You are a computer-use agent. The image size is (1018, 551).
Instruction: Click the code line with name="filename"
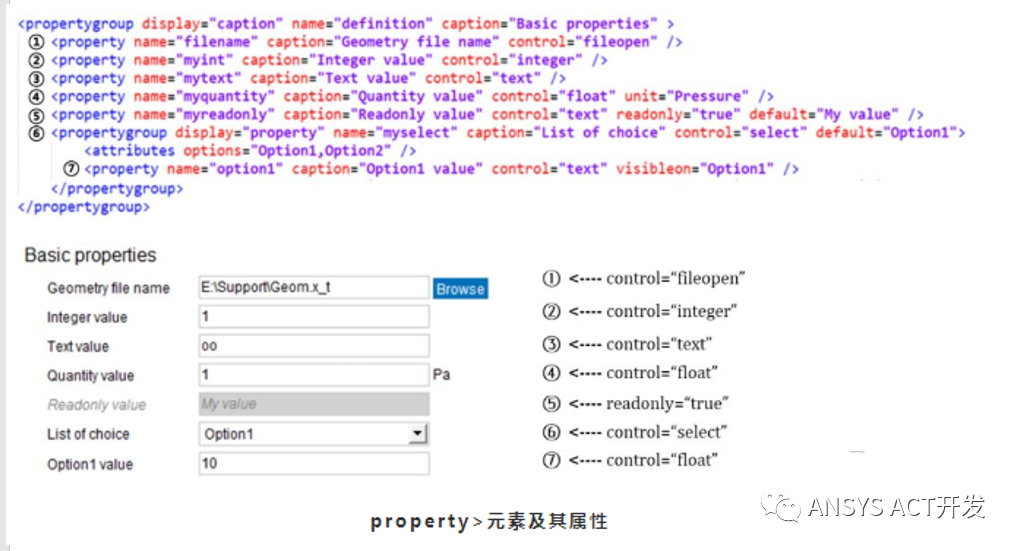366,42
